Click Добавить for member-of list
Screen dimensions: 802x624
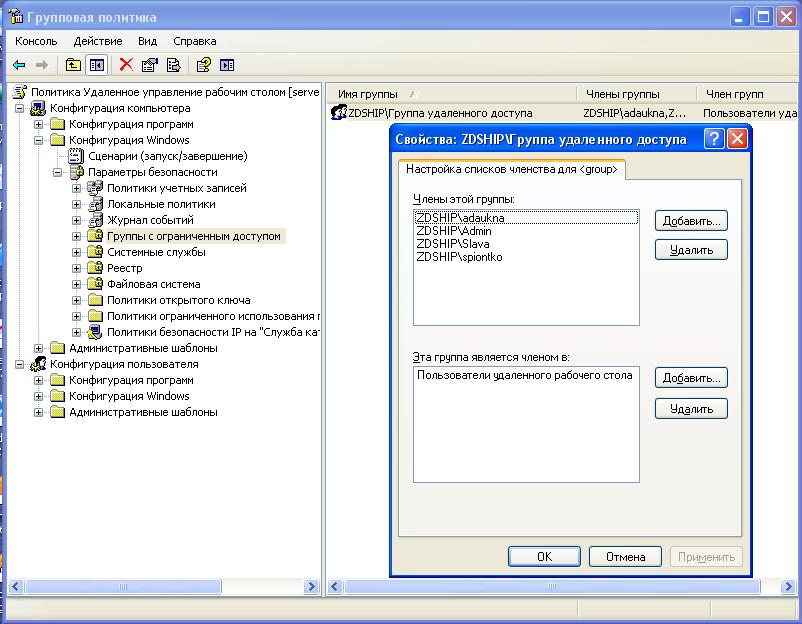(691, 378)
